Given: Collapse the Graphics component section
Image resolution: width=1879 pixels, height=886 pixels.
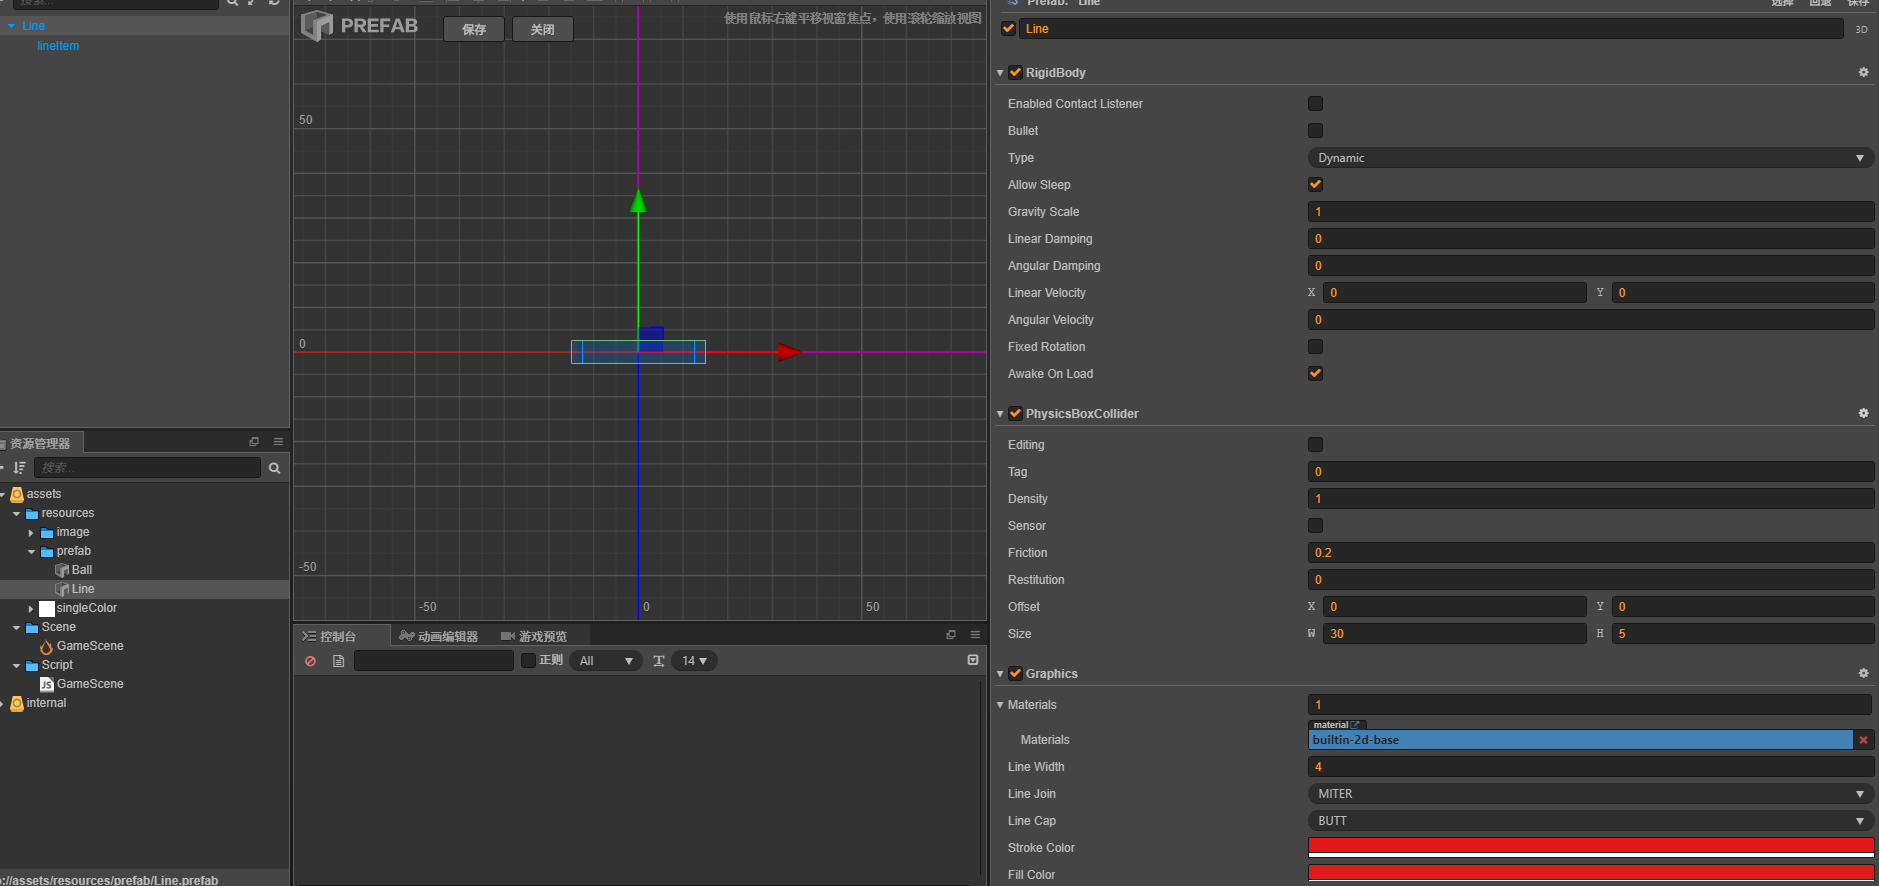Looking at the screenshot, I should click(1000, 674).
